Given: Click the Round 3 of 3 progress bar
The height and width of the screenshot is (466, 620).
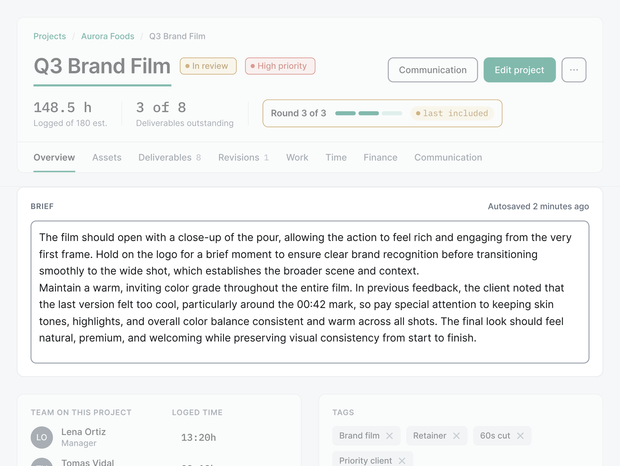Looking at the screenshot, I should click(369, 113).
